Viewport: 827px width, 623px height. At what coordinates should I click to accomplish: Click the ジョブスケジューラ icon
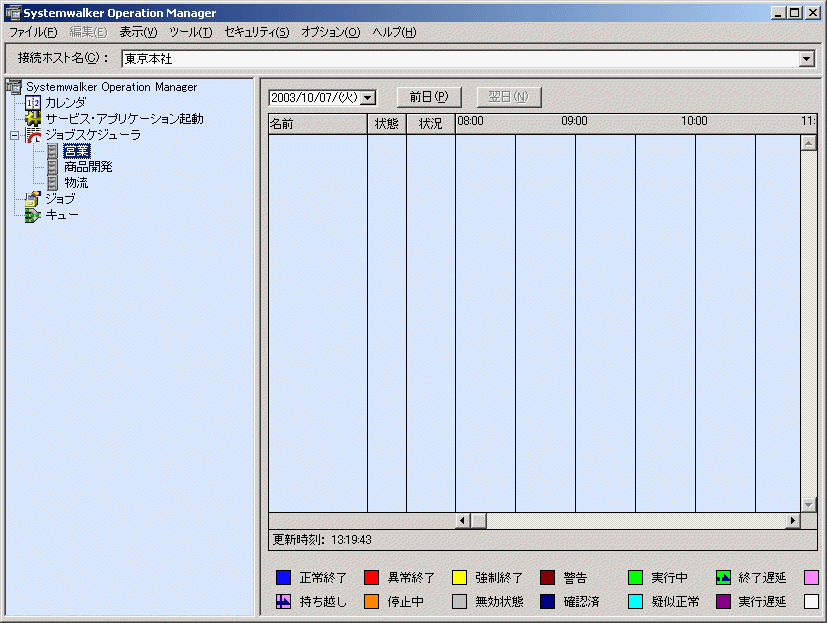(33, 135)
